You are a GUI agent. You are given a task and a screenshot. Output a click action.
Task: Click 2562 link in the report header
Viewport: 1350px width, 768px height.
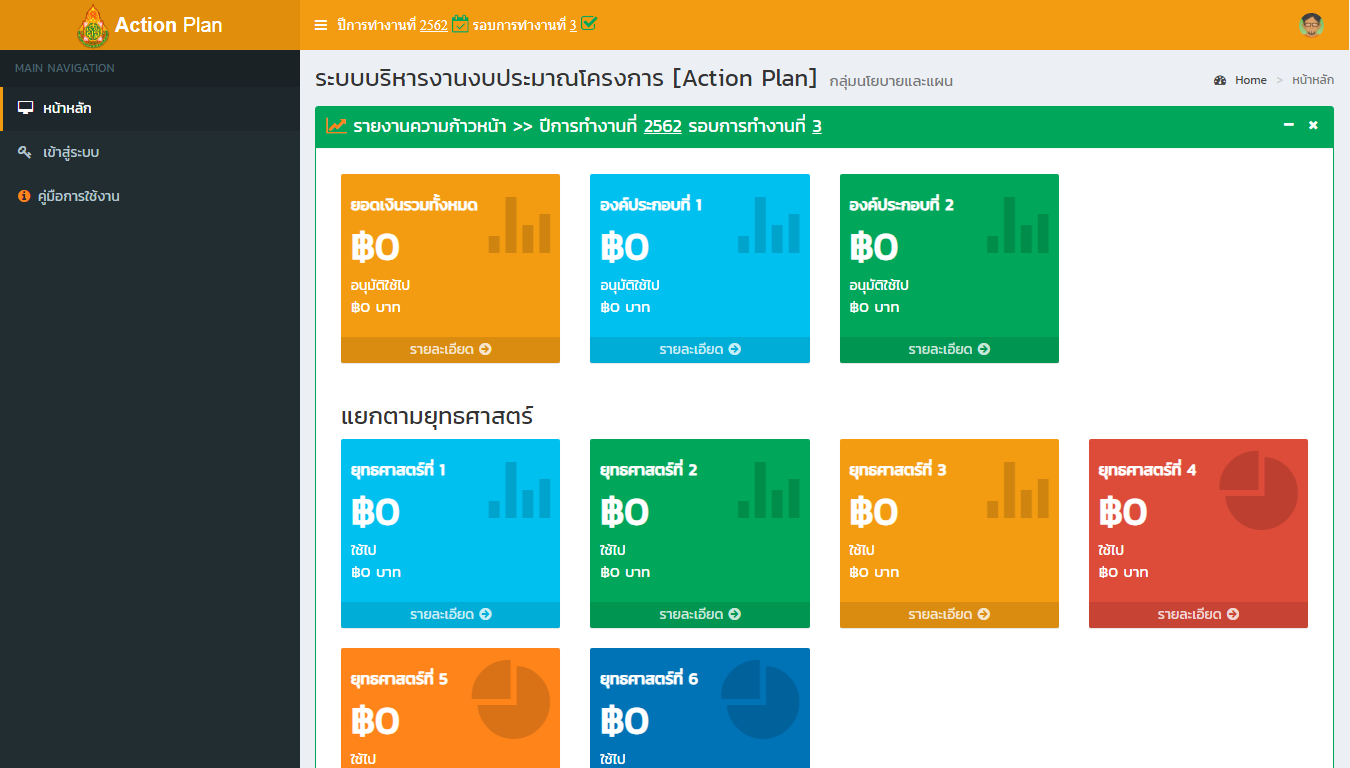(x=663, y=126)
